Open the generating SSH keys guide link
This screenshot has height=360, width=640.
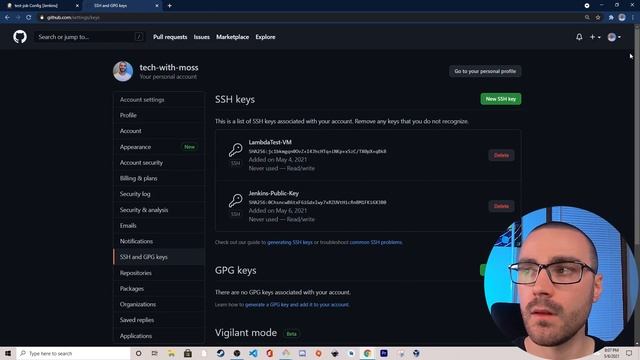coord(290,242)
